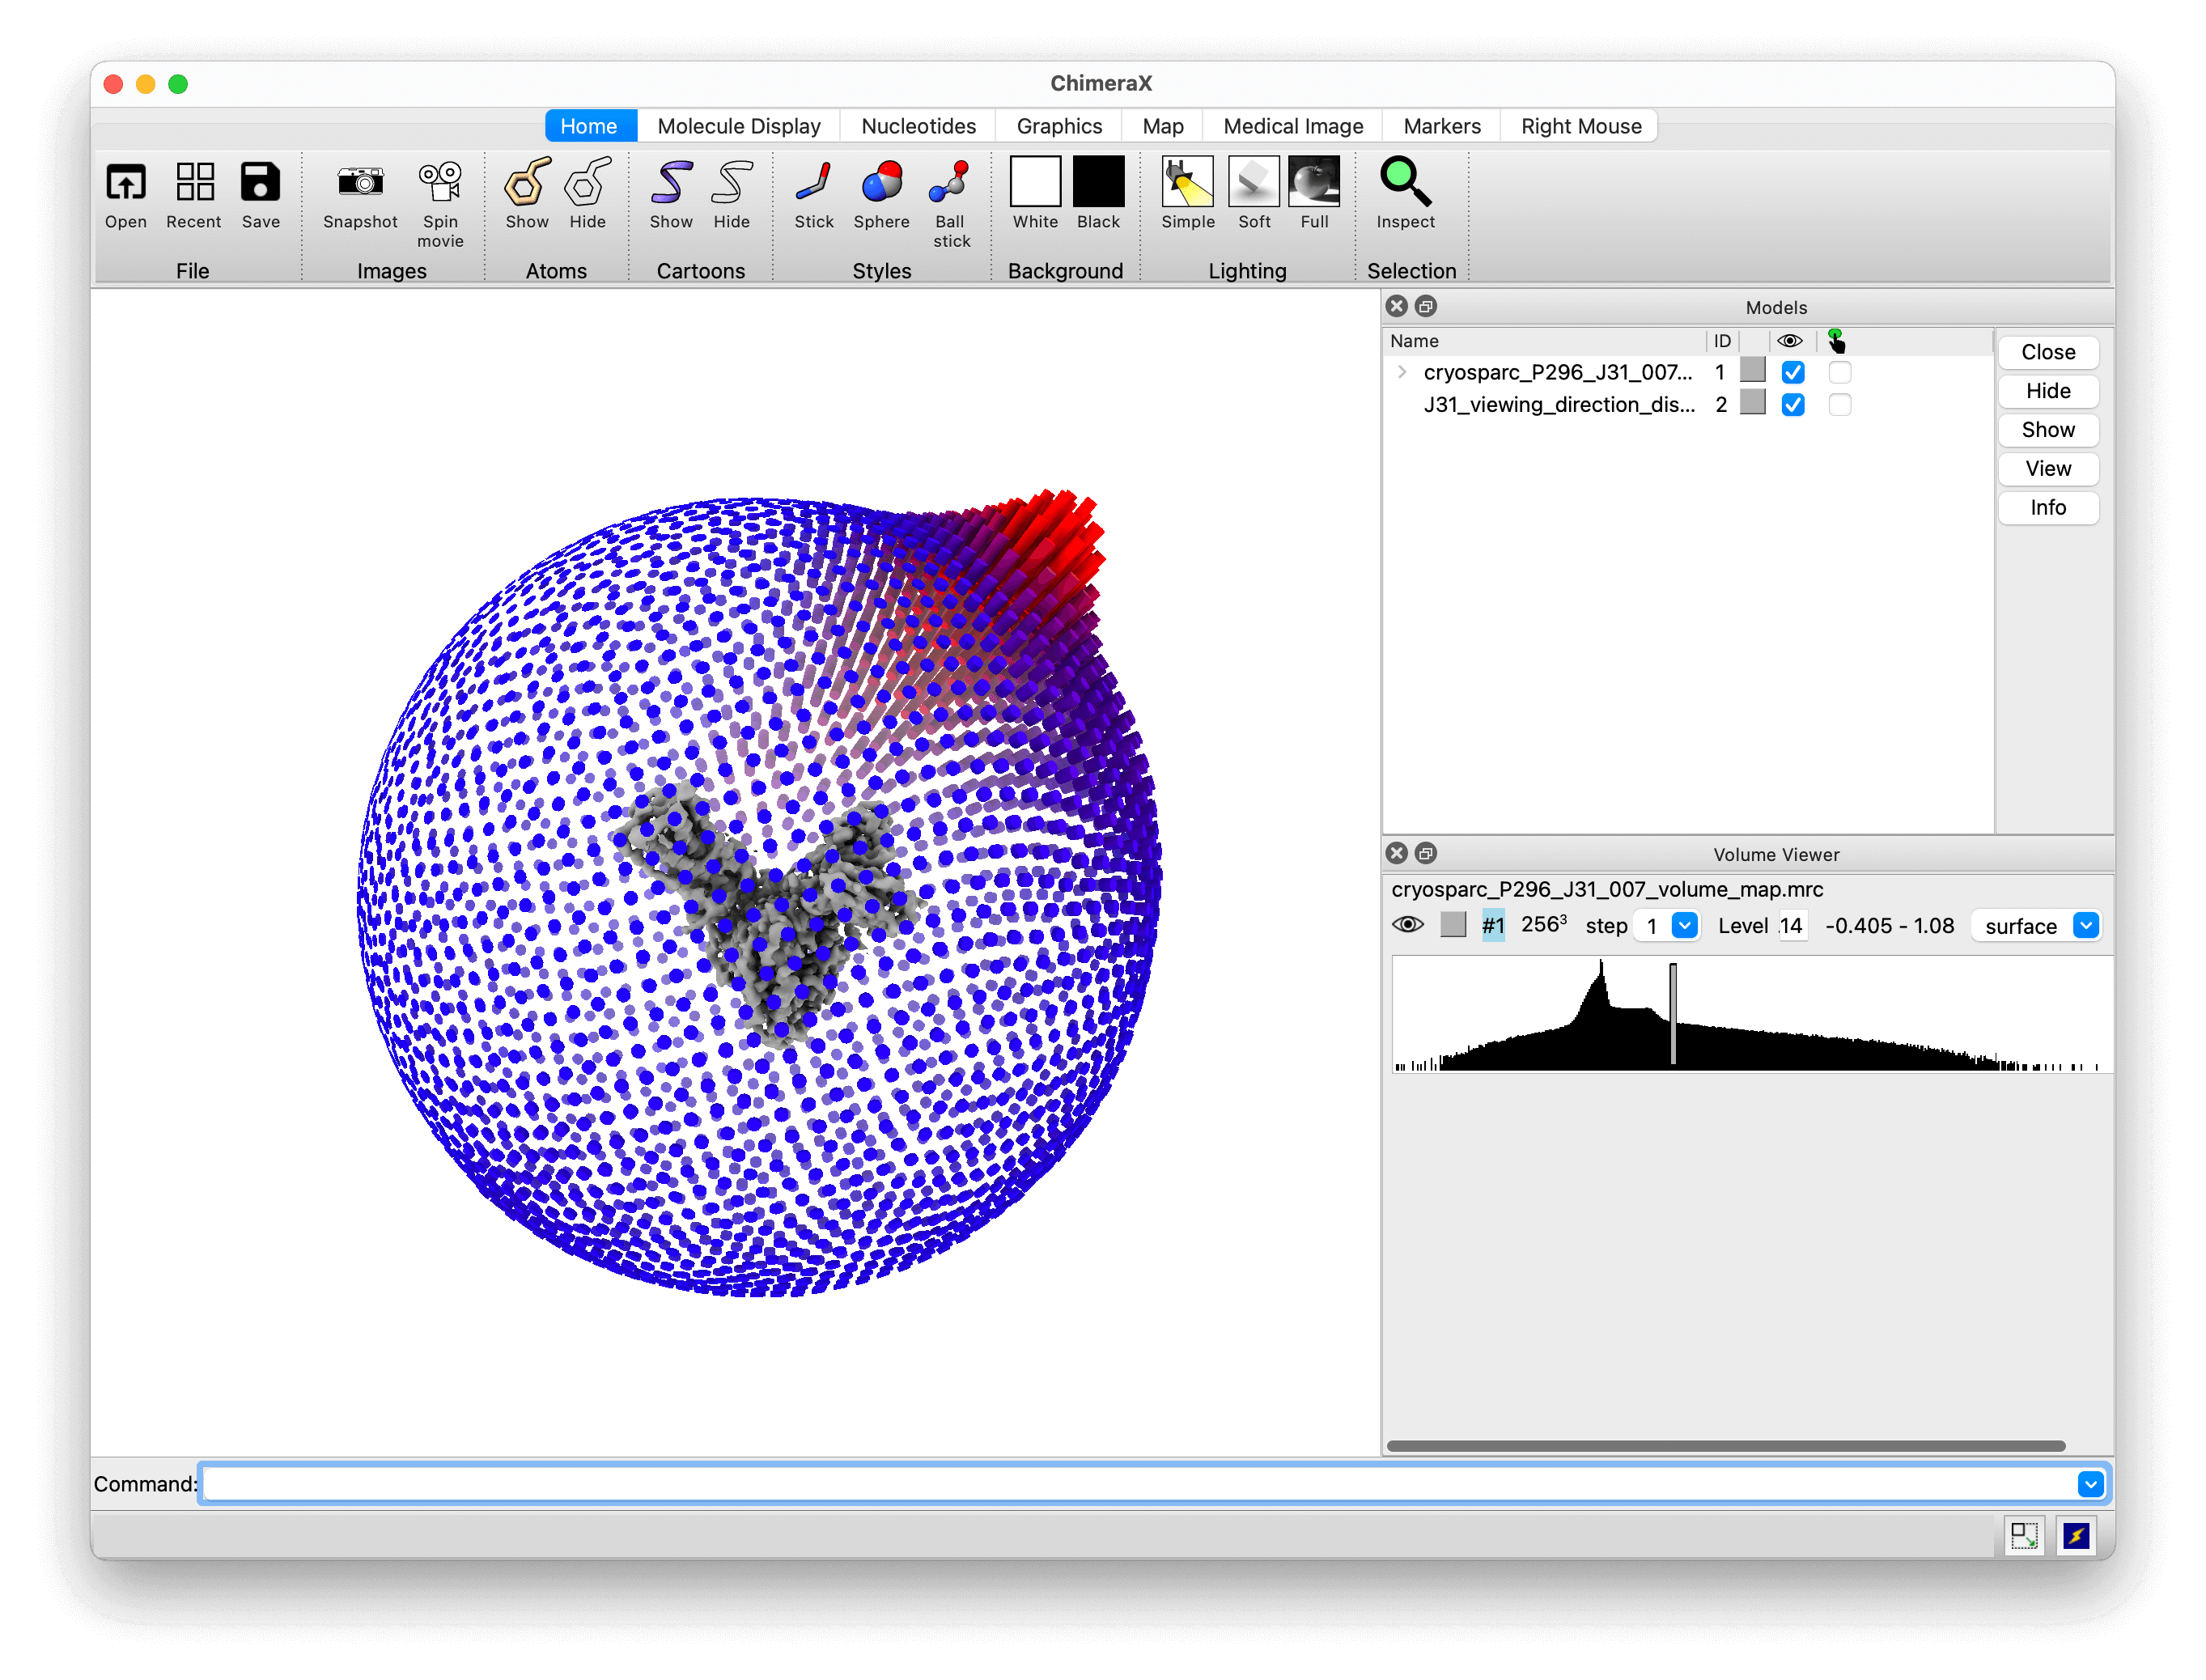Click Hide atoms icon
Screen dimensions: 2206x1680
(587, 183)
